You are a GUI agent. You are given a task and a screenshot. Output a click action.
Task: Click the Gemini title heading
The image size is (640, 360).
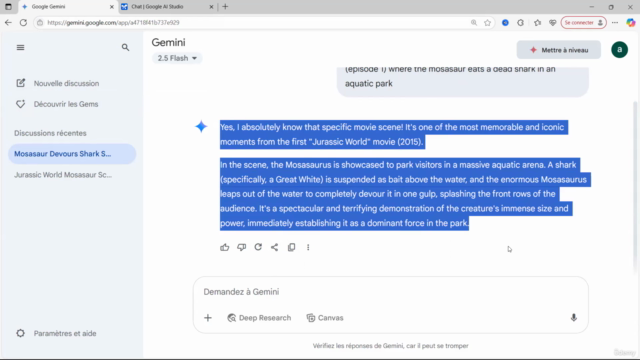click(168, 42)
